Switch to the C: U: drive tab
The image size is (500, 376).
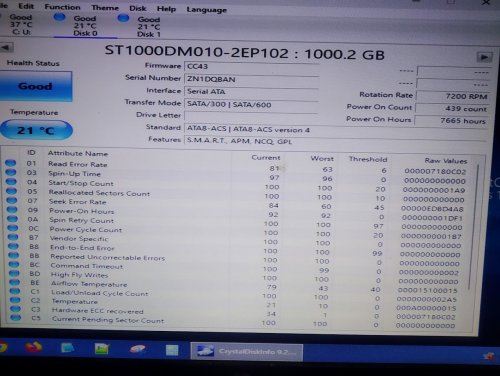pos(21,24)
